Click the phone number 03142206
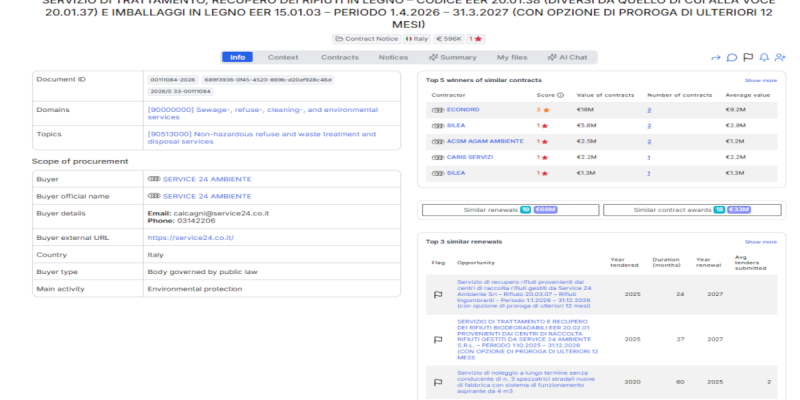Viewport: 800px width, 400px height. (x=196, y=221)
